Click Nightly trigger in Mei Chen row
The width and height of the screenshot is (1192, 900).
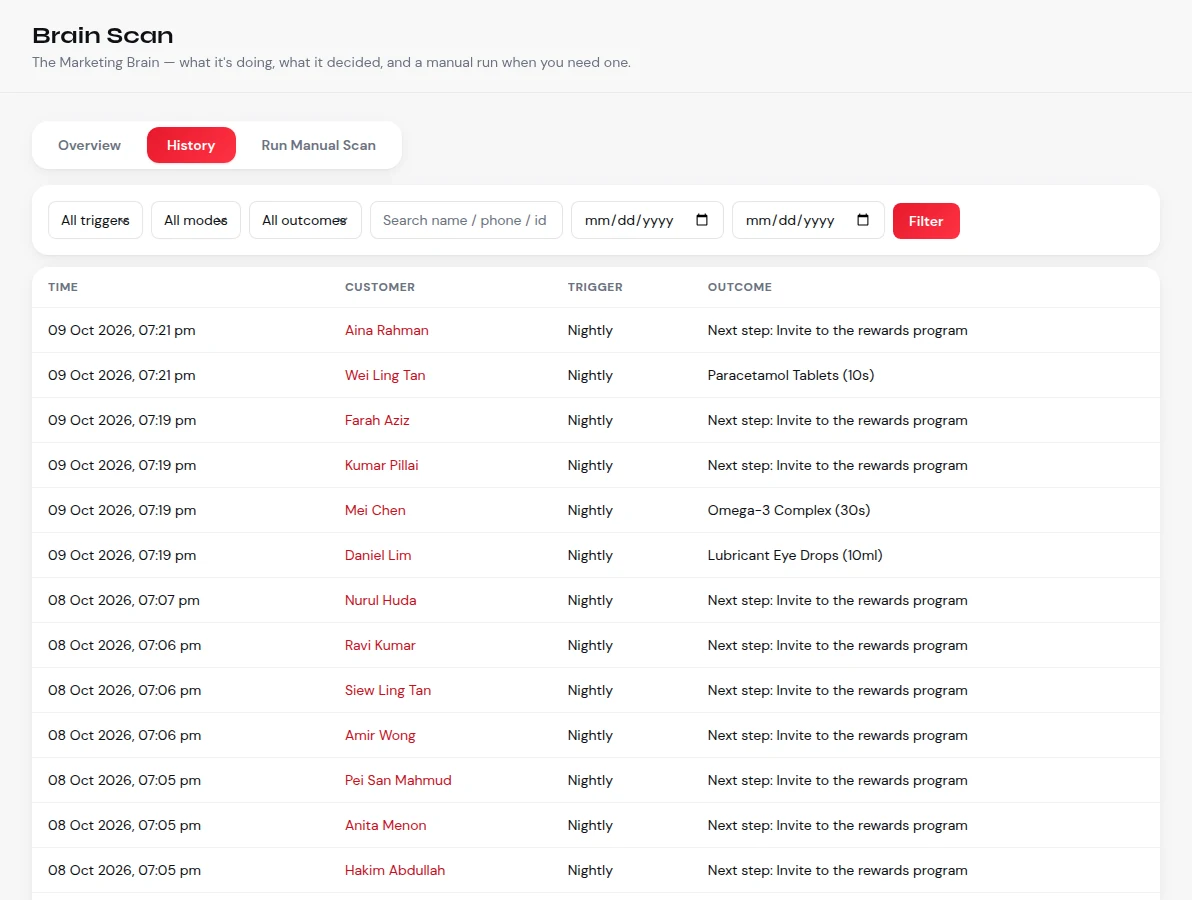(x=590, y=510)
